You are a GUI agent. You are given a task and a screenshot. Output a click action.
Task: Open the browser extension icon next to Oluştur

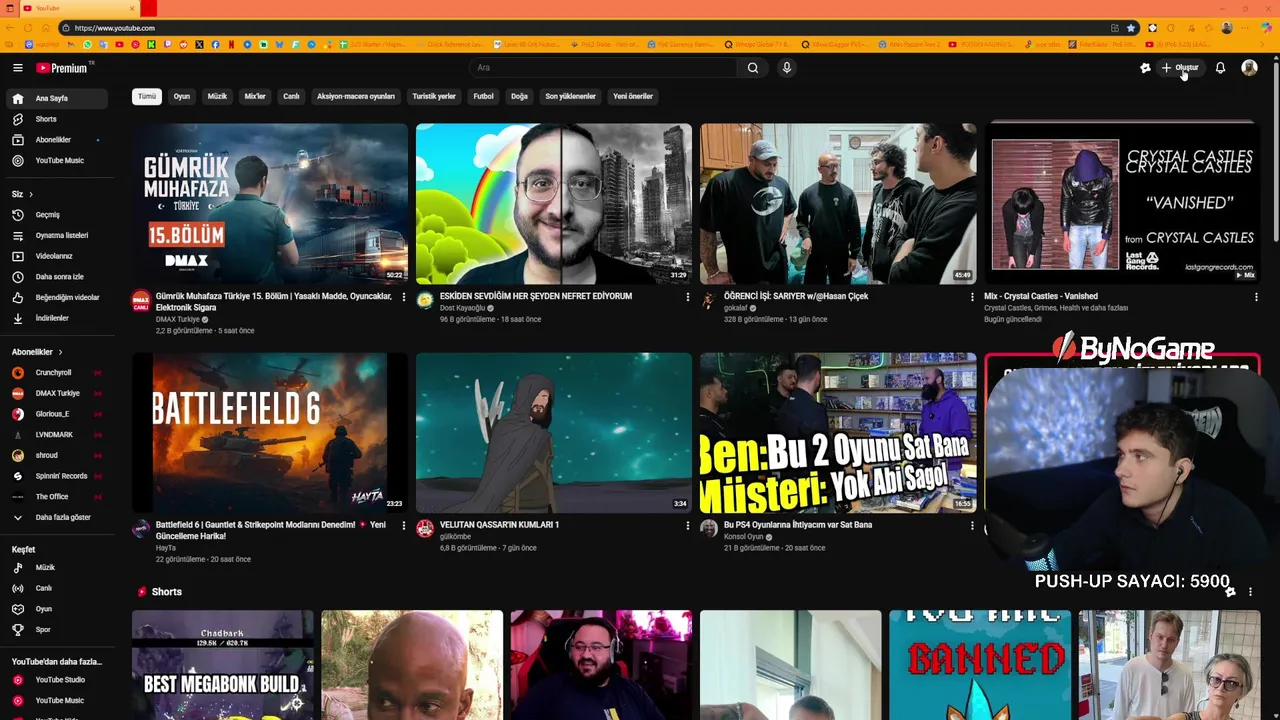click(x=1145, y=68)
